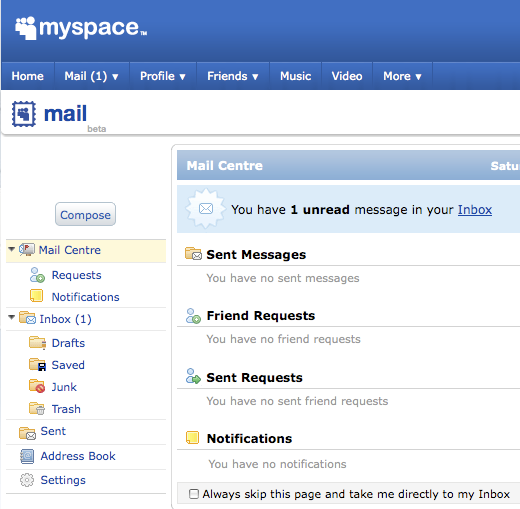Click the Sent folder icon in sidebar
This screenshot has height=509, width=520.
pyautogui.click(x=27, y=433)
